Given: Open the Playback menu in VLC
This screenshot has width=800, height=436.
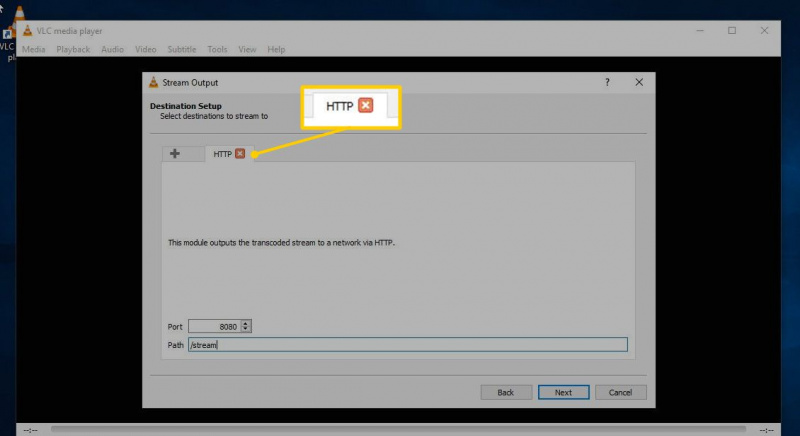Looking at the screenshot, I should pos(73,49).
